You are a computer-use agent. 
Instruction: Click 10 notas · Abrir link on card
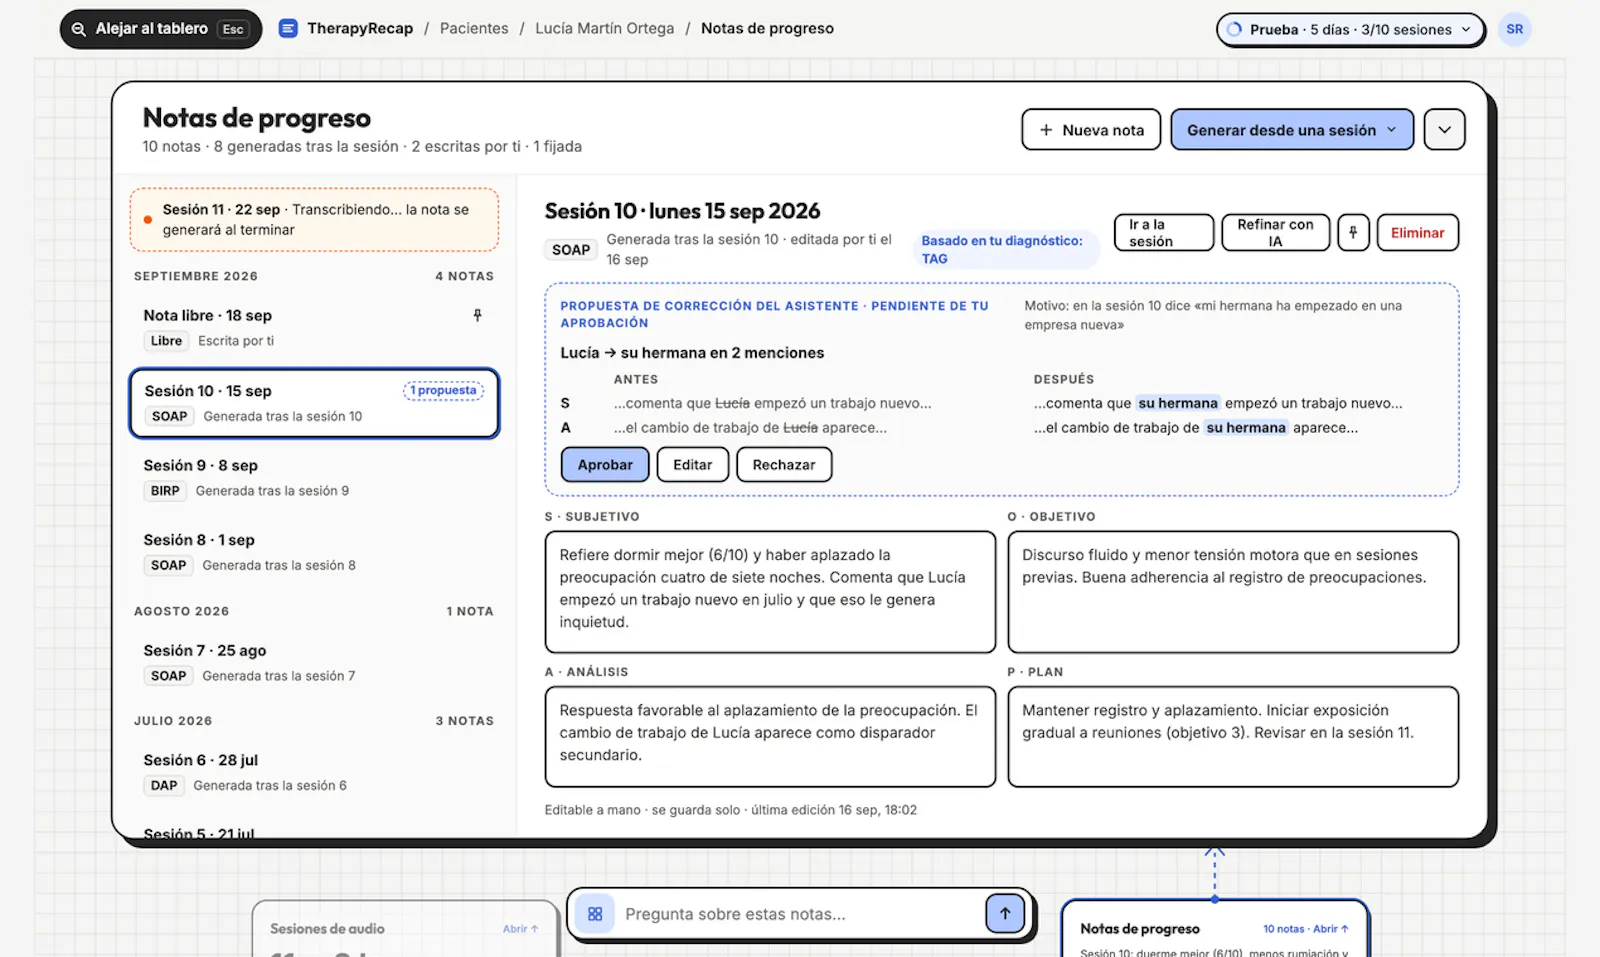pyautogui.click(x=1305, y=929)
